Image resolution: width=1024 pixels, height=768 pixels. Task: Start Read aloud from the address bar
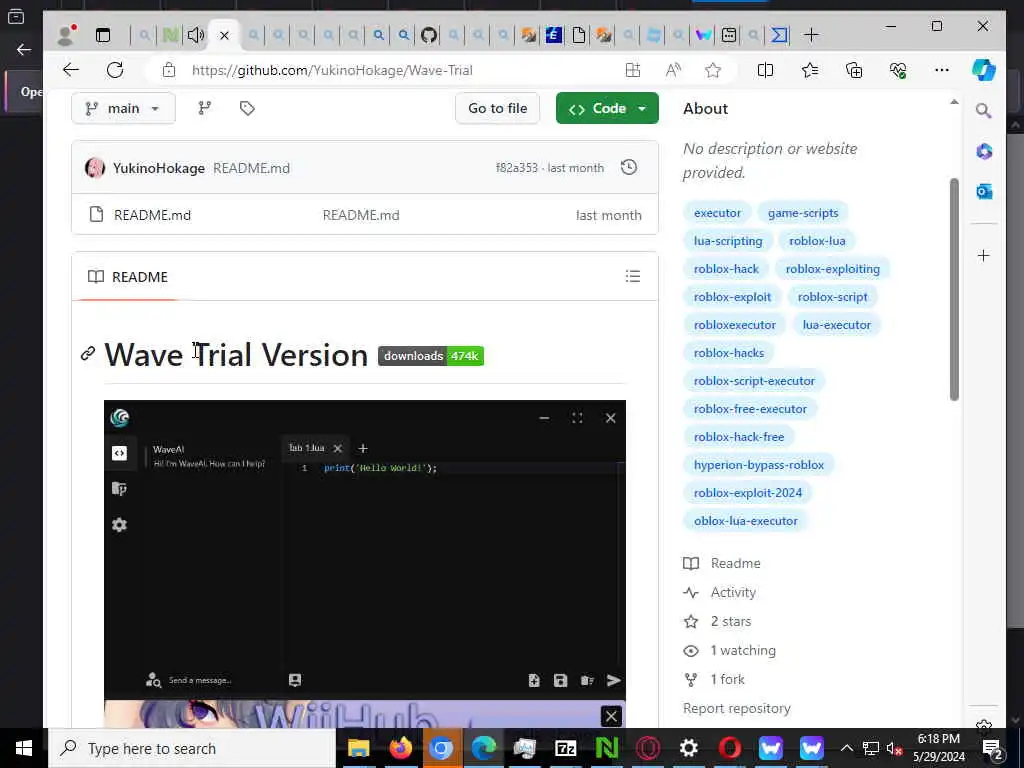point(673,70)
